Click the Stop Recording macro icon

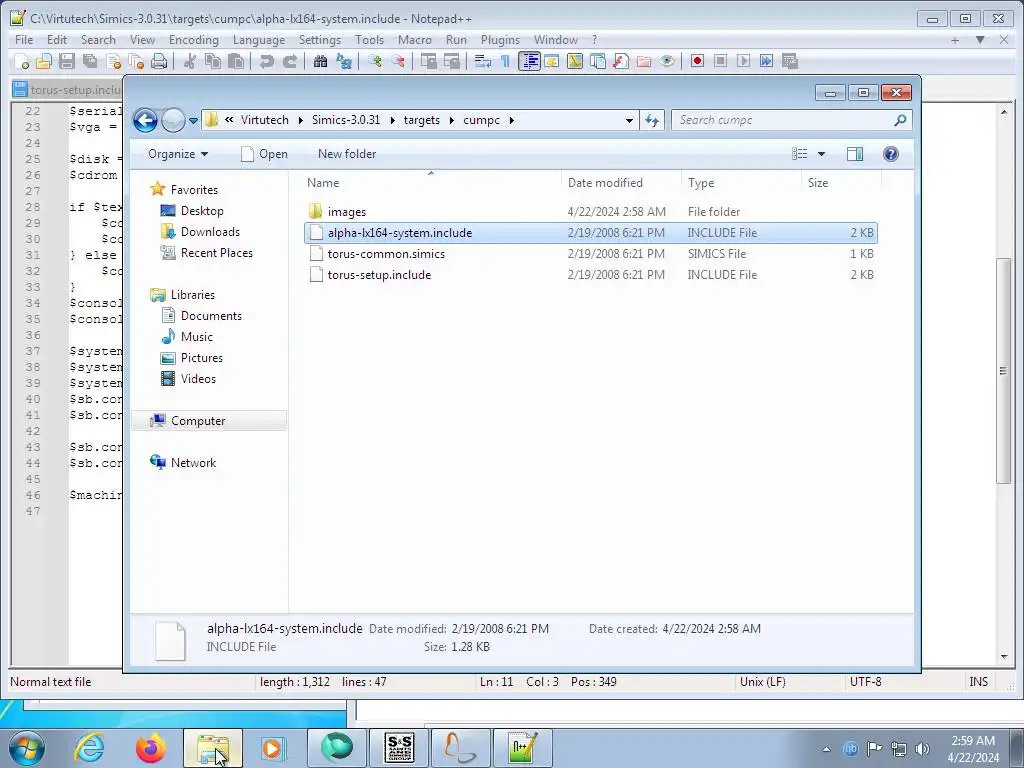tap(720, 61)
